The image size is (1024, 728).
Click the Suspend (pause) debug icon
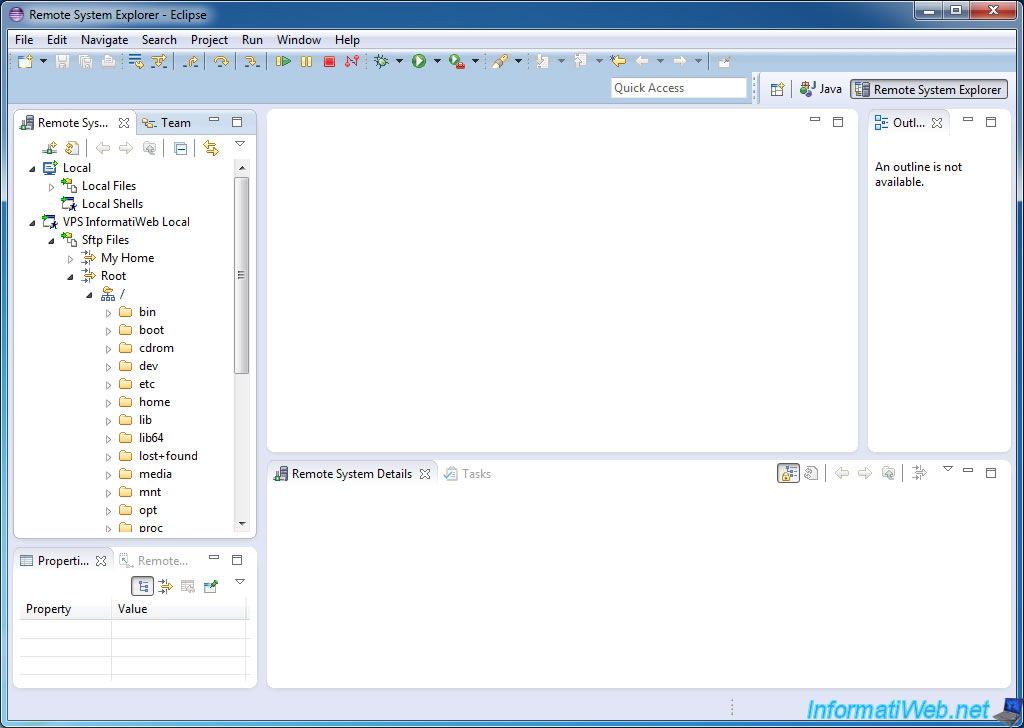(x=306, y=61)
